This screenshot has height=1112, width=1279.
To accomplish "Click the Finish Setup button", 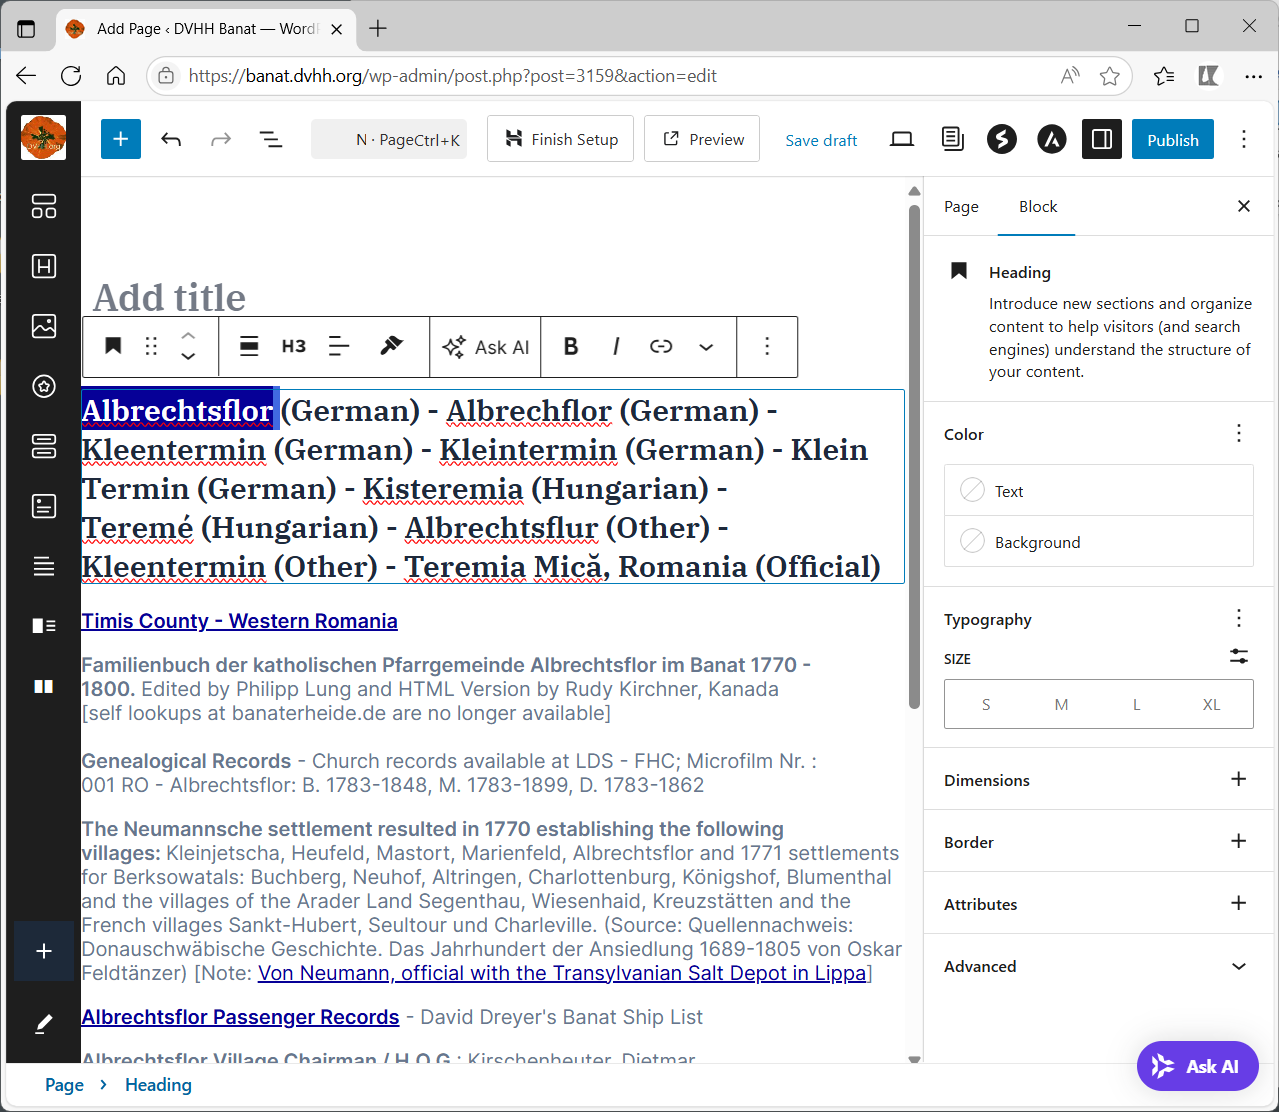I will click(561, 139).
